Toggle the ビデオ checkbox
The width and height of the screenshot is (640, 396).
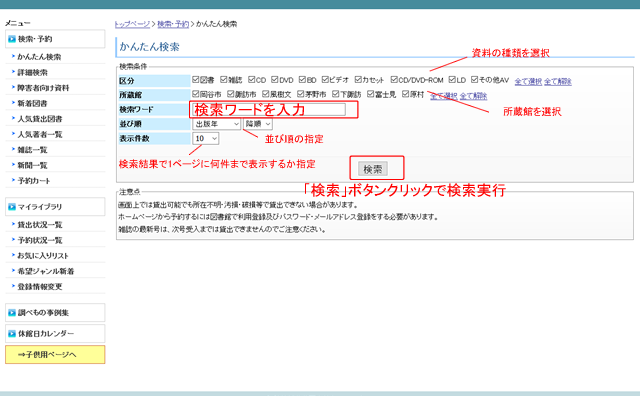click(x=325, y=79)
